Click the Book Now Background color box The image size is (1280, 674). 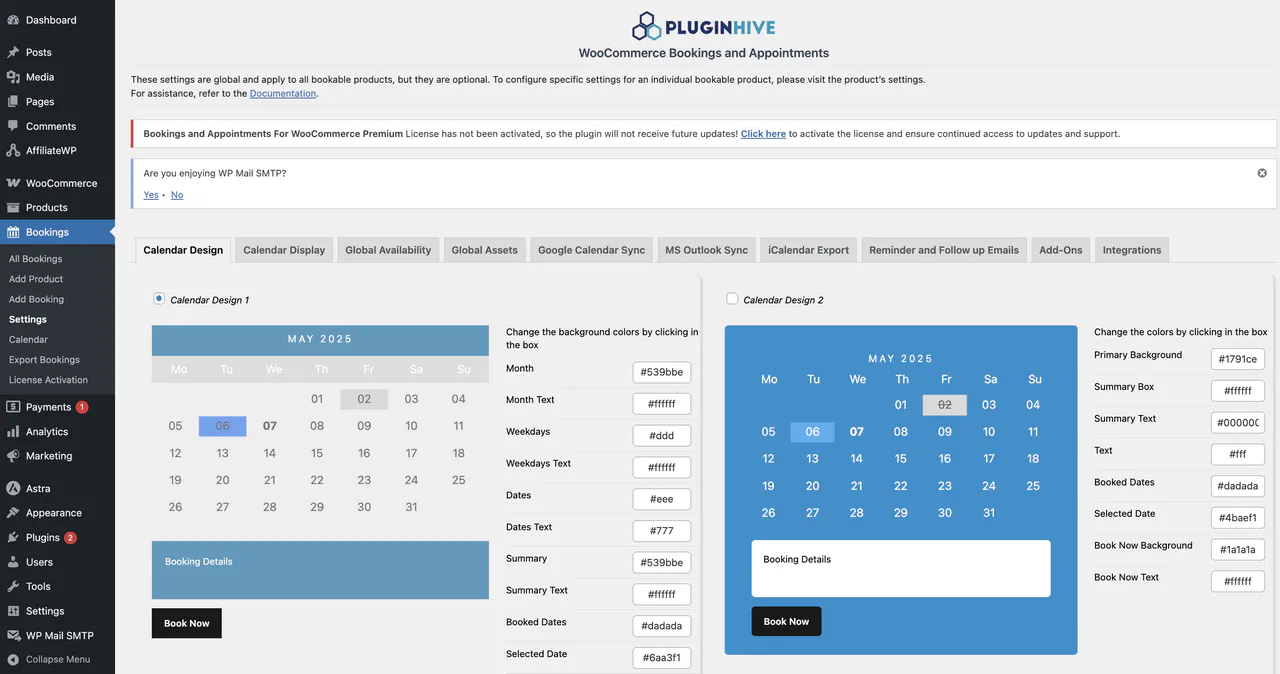1238,550
